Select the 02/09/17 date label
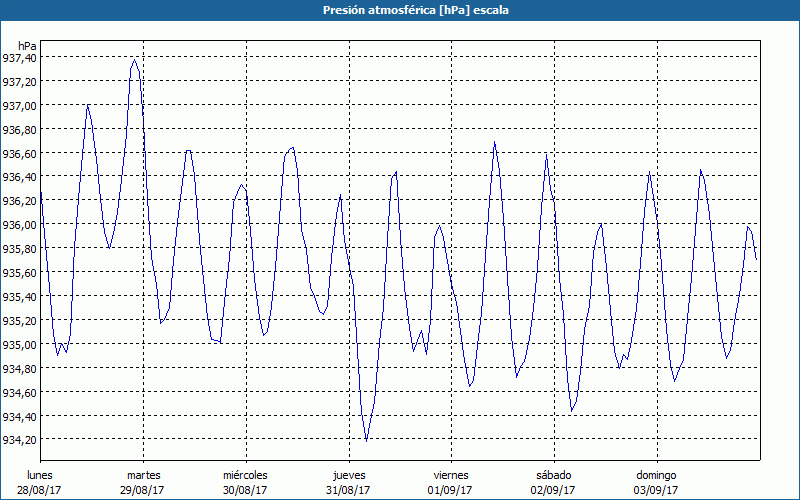The width and height of the screenshot is (800, 500). point(553,490)
